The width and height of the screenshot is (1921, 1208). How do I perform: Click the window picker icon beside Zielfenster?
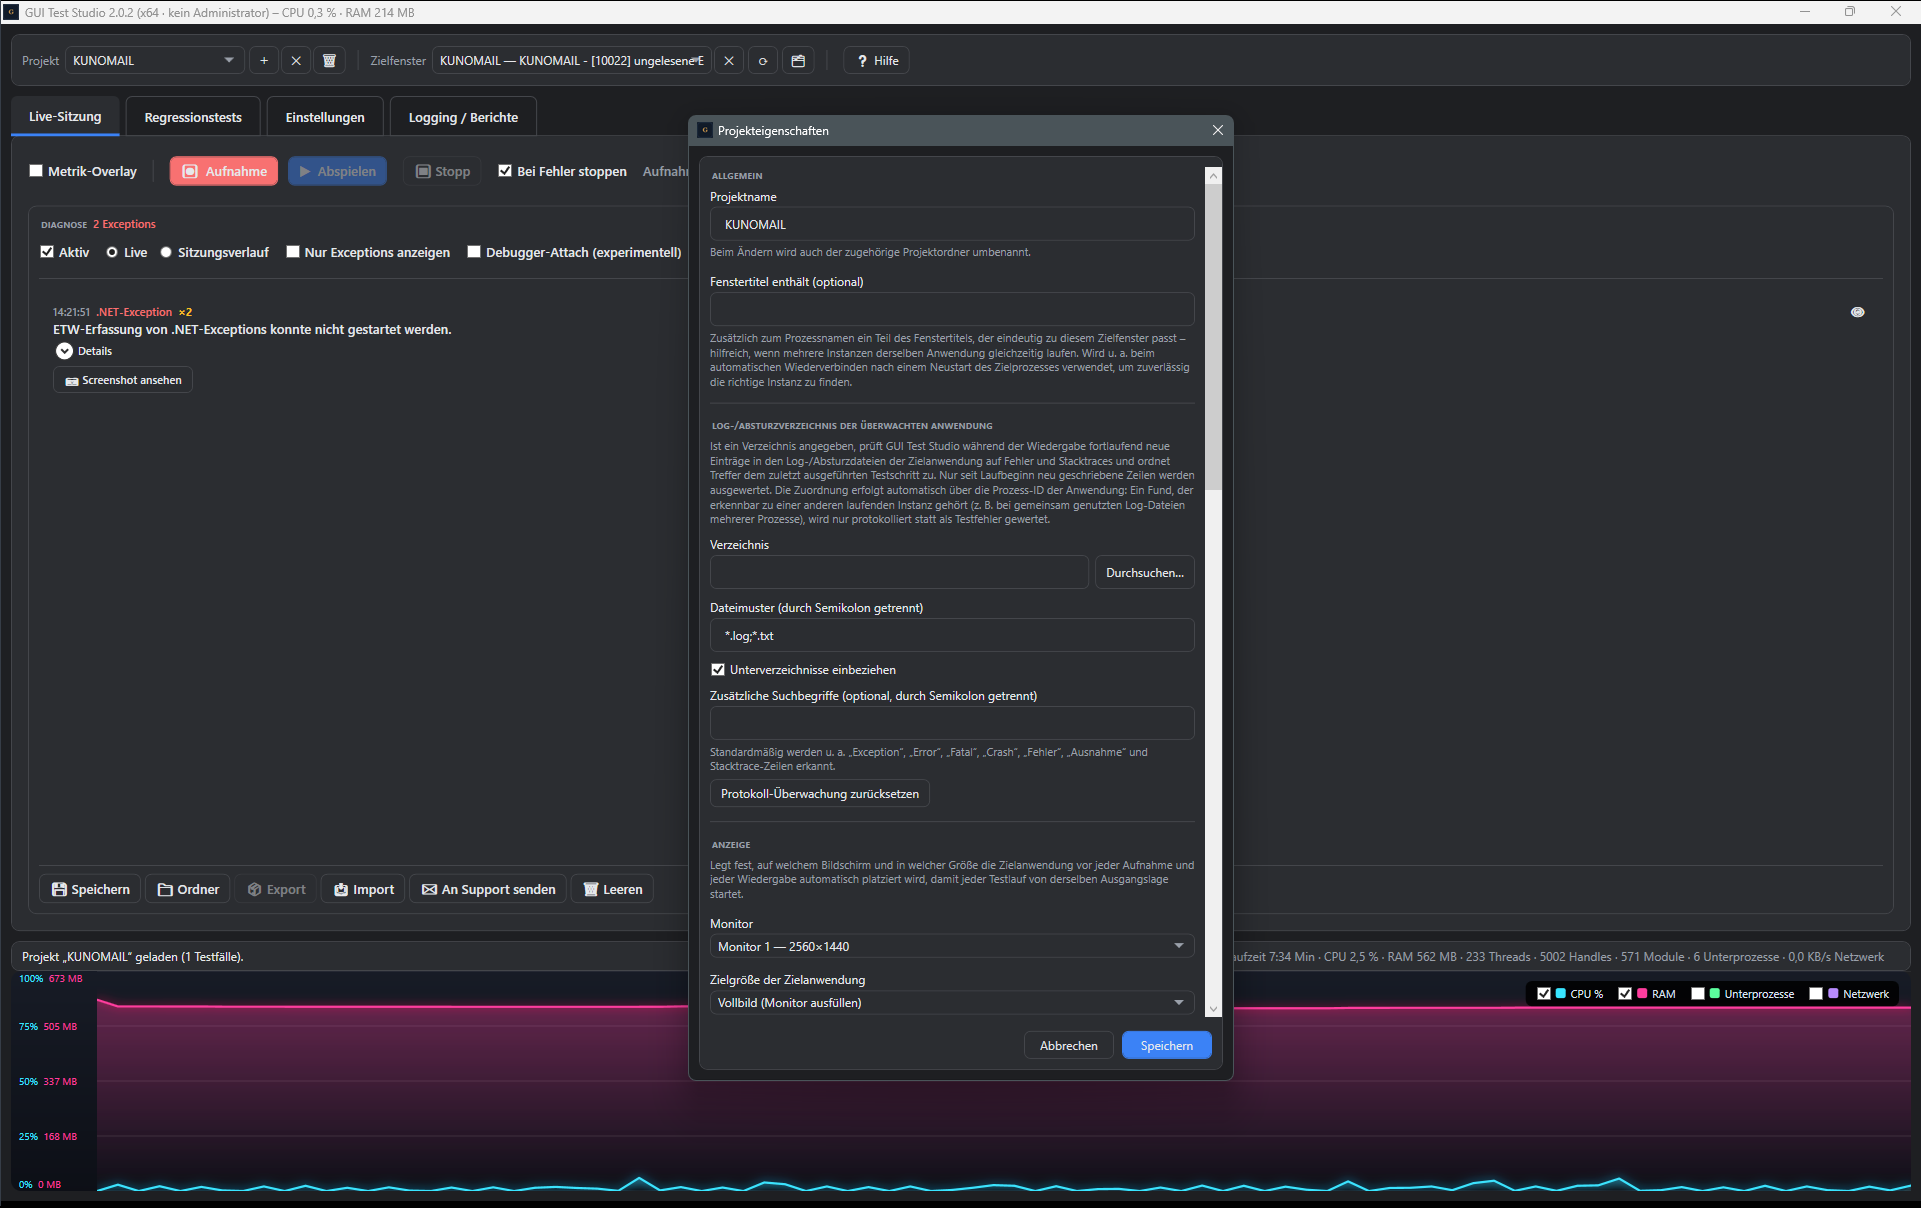pos(798,61)
